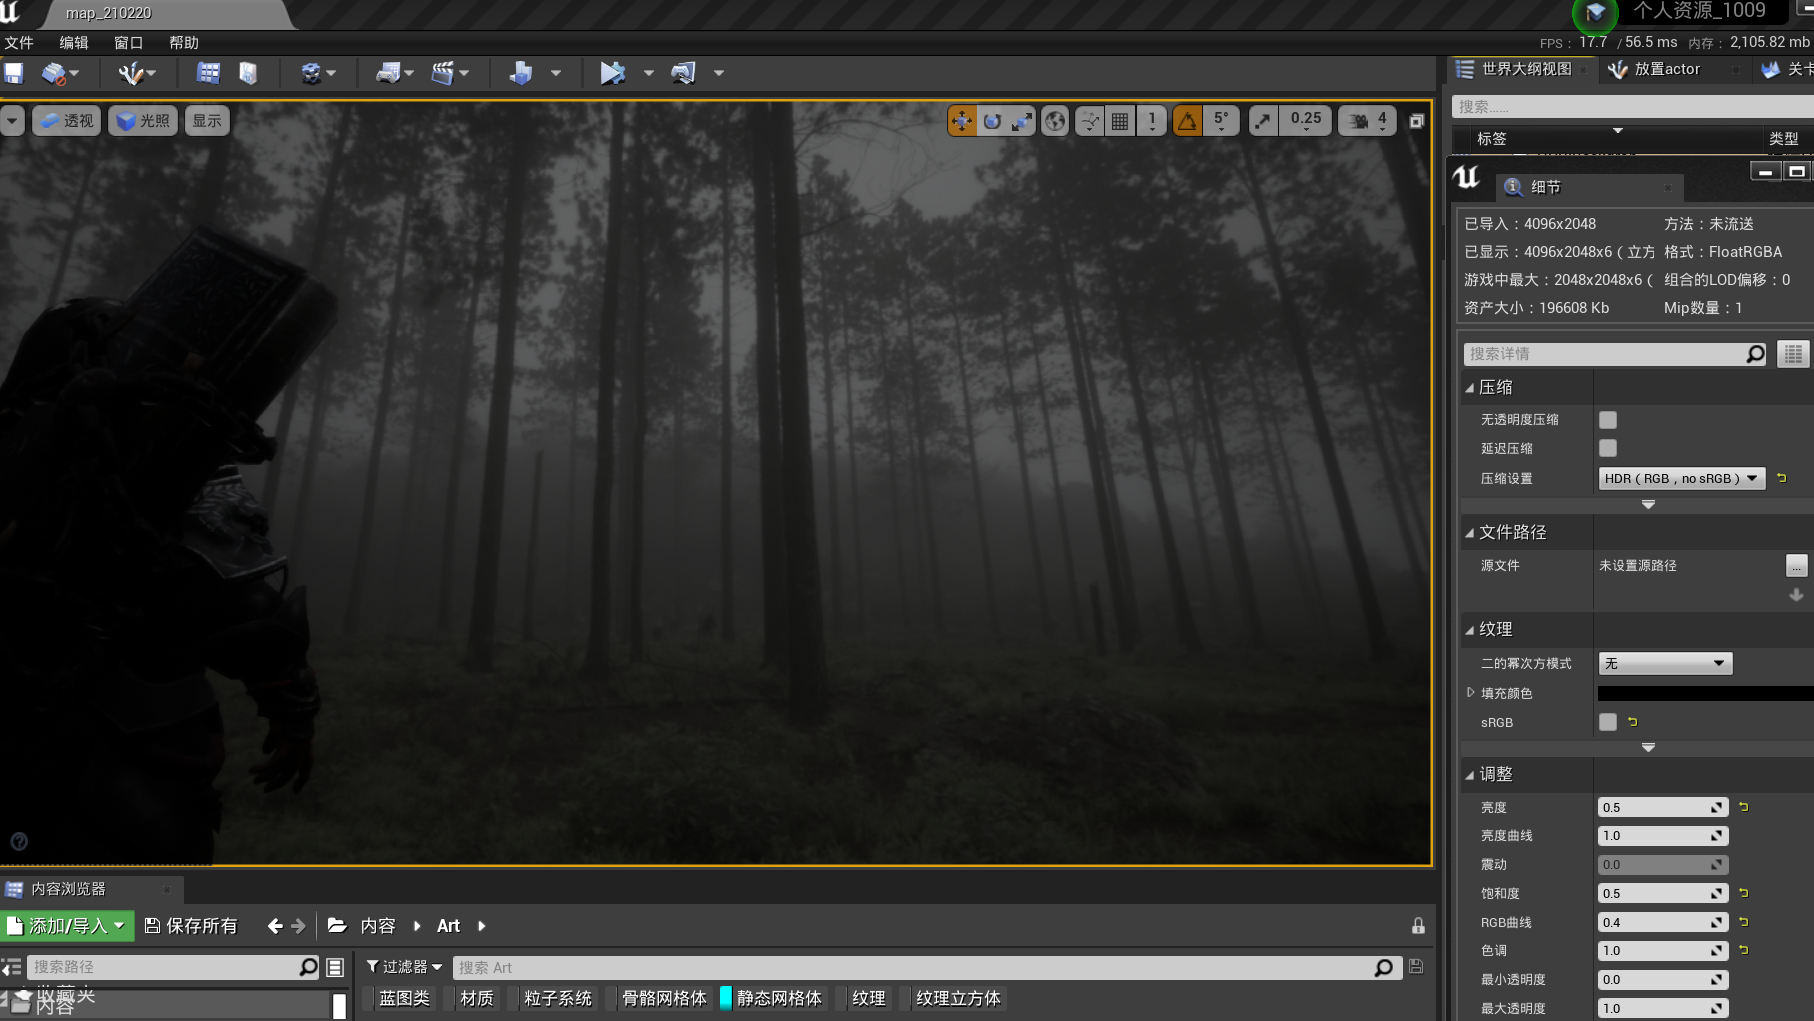Save the current level with the disk icon

point(13,72)
